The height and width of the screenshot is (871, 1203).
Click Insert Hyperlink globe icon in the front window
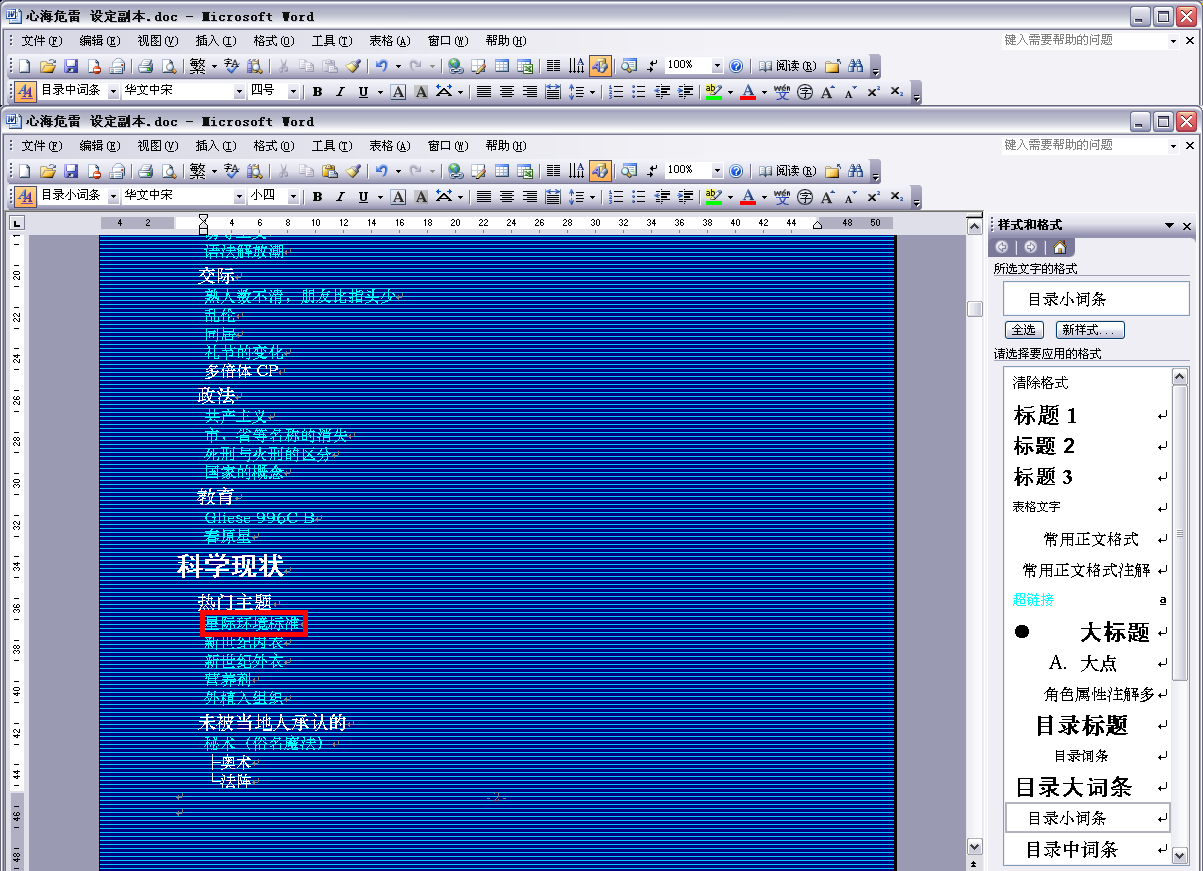click(456, 171)
